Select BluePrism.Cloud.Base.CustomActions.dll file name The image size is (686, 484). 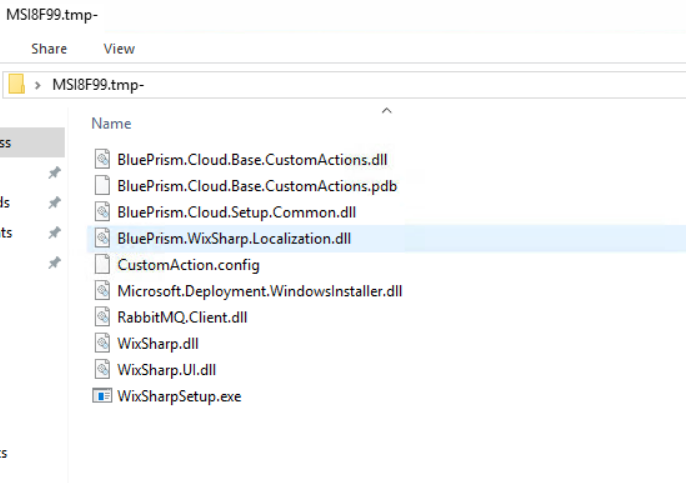pyautogui.click(x=252, y=160)
